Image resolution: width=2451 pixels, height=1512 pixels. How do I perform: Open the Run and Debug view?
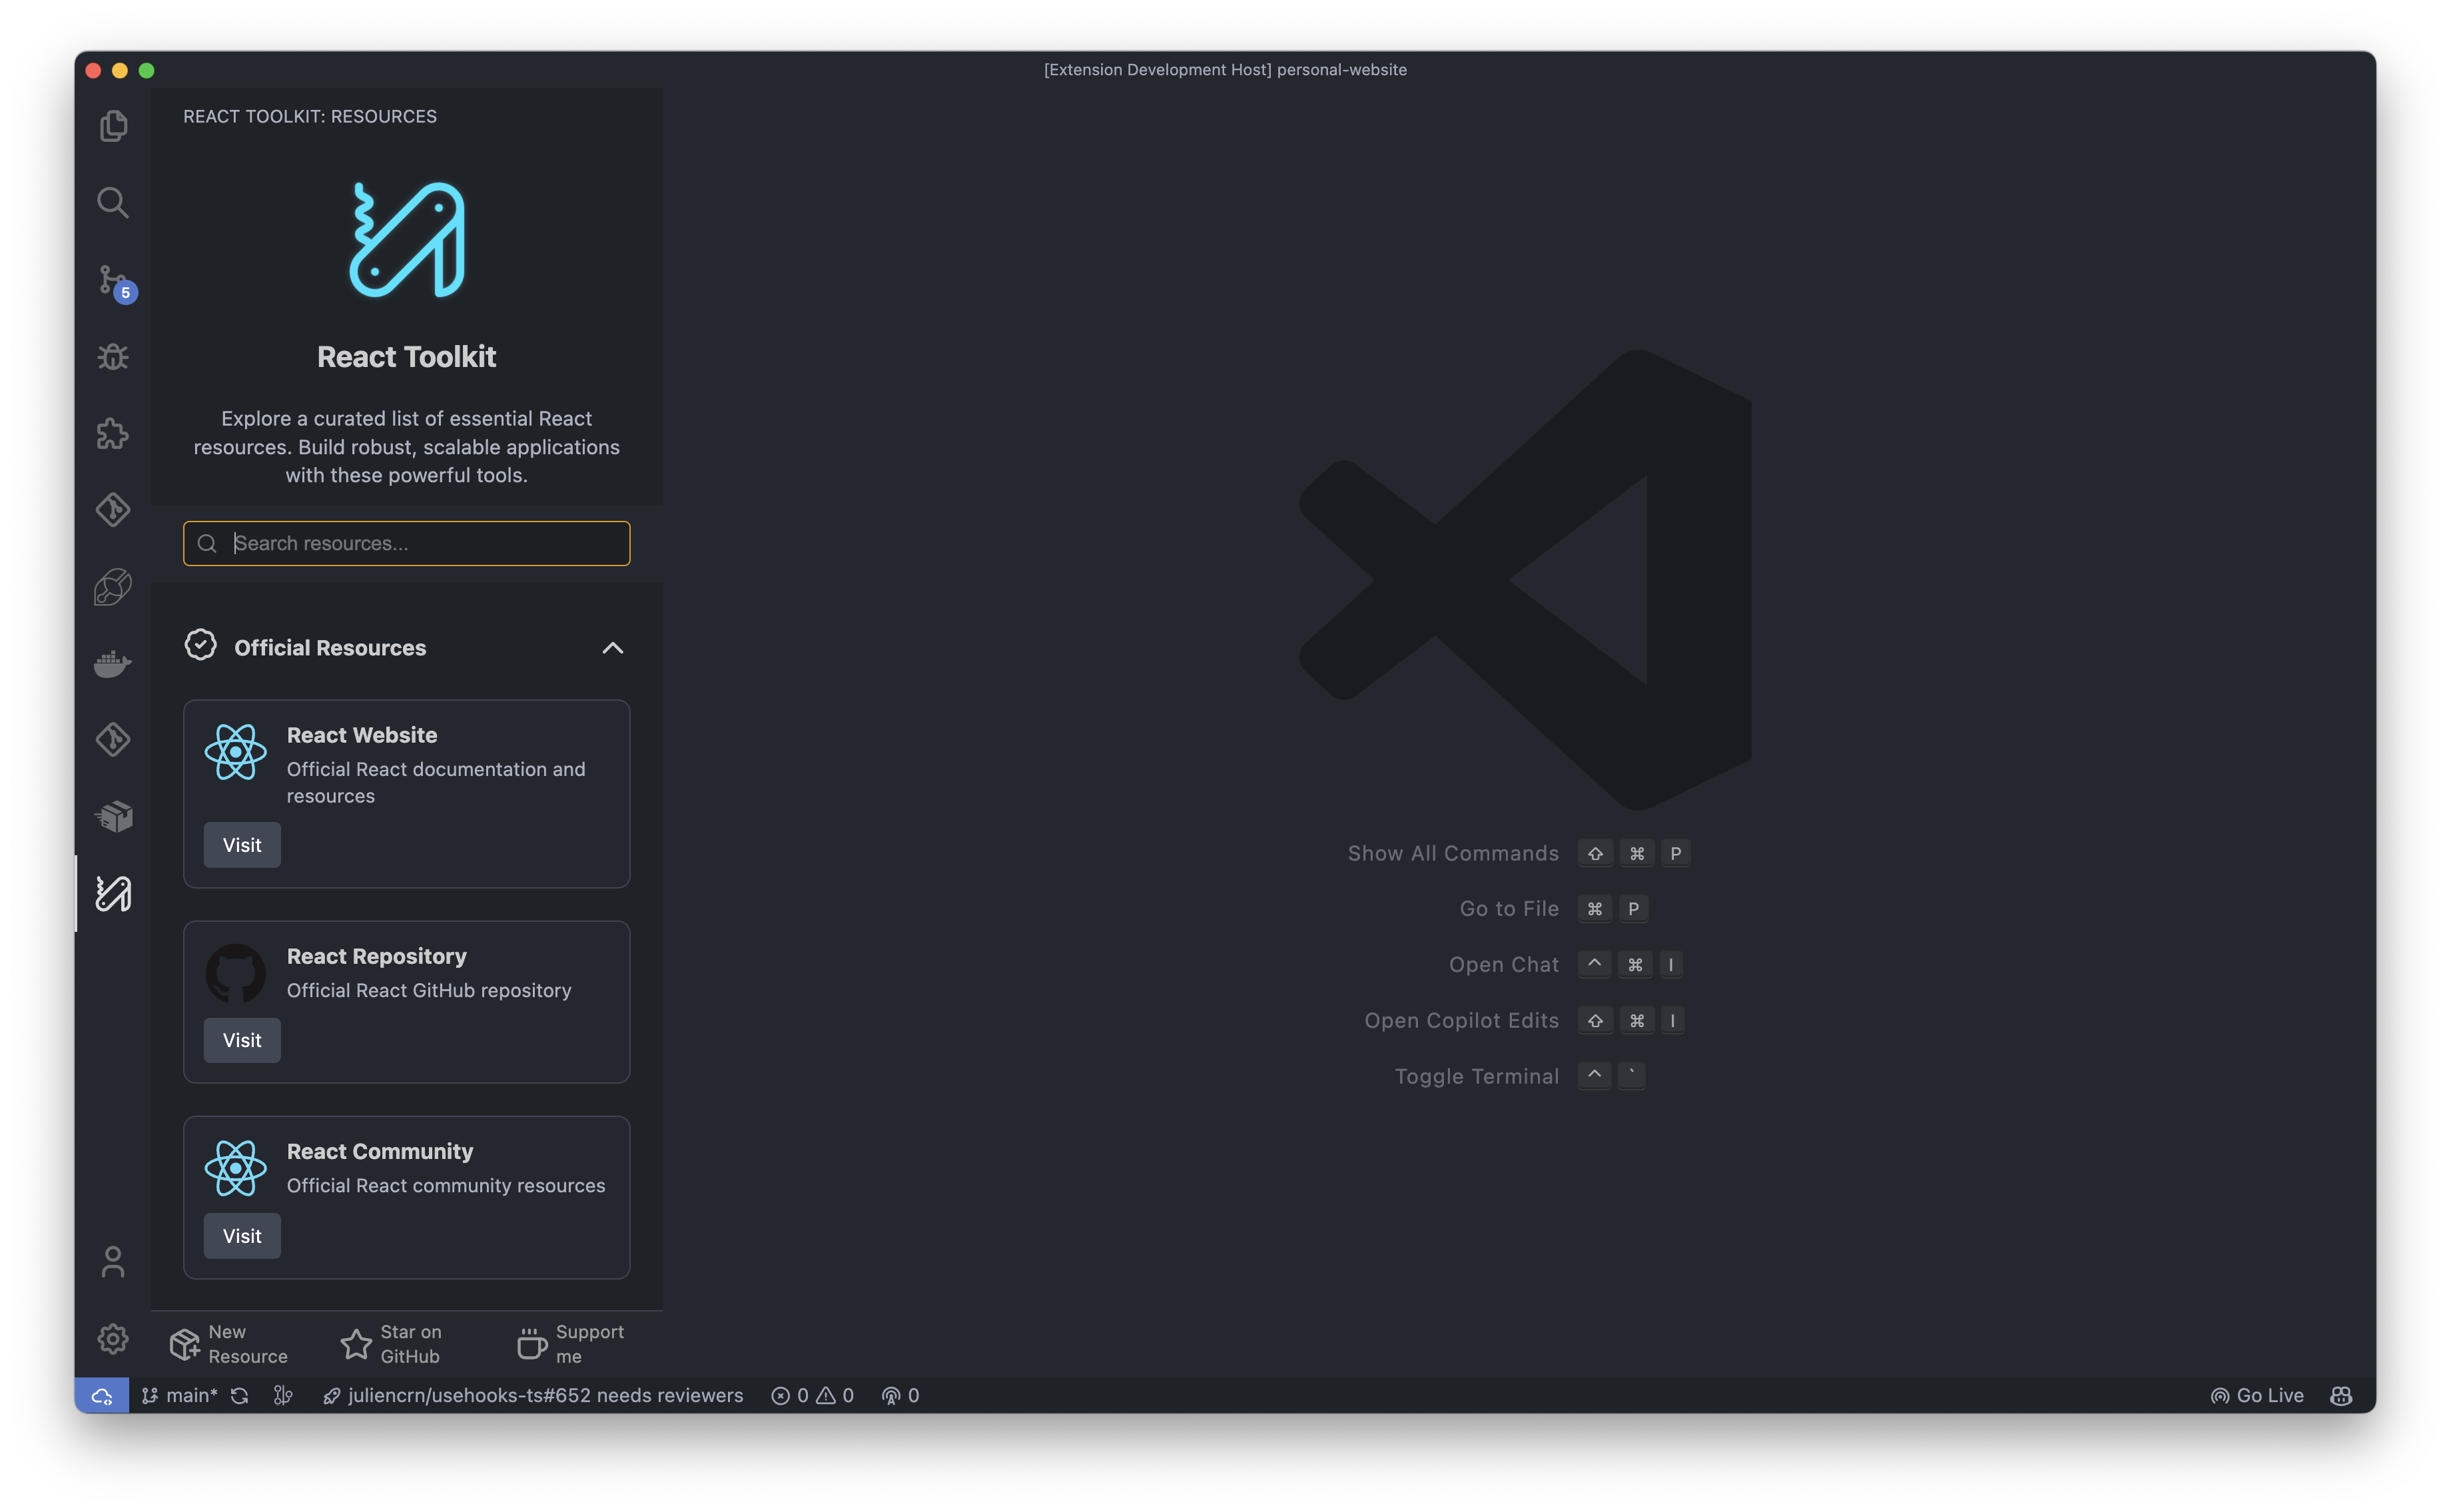click(113, 357)
